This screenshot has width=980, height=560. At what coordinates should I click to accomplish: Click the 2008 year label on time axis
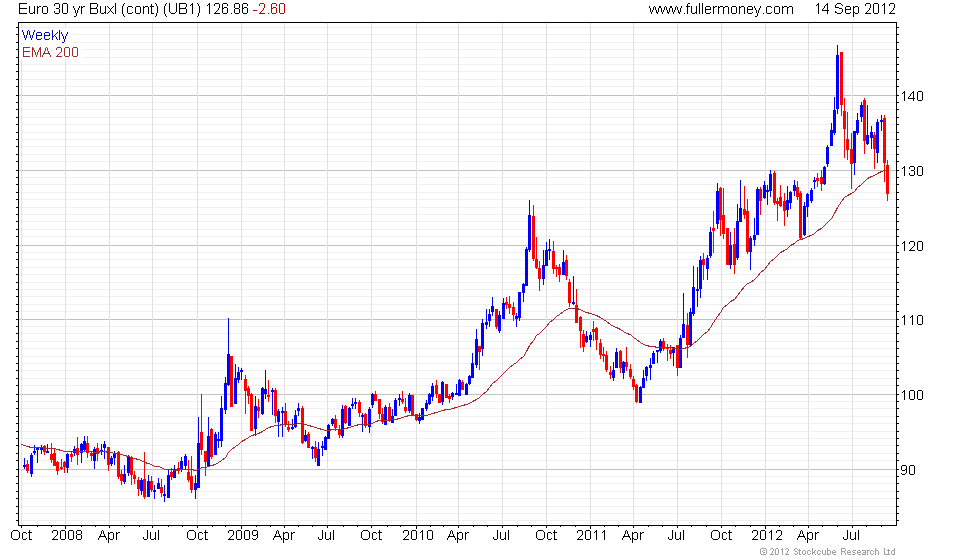click(x=67, y=536)
